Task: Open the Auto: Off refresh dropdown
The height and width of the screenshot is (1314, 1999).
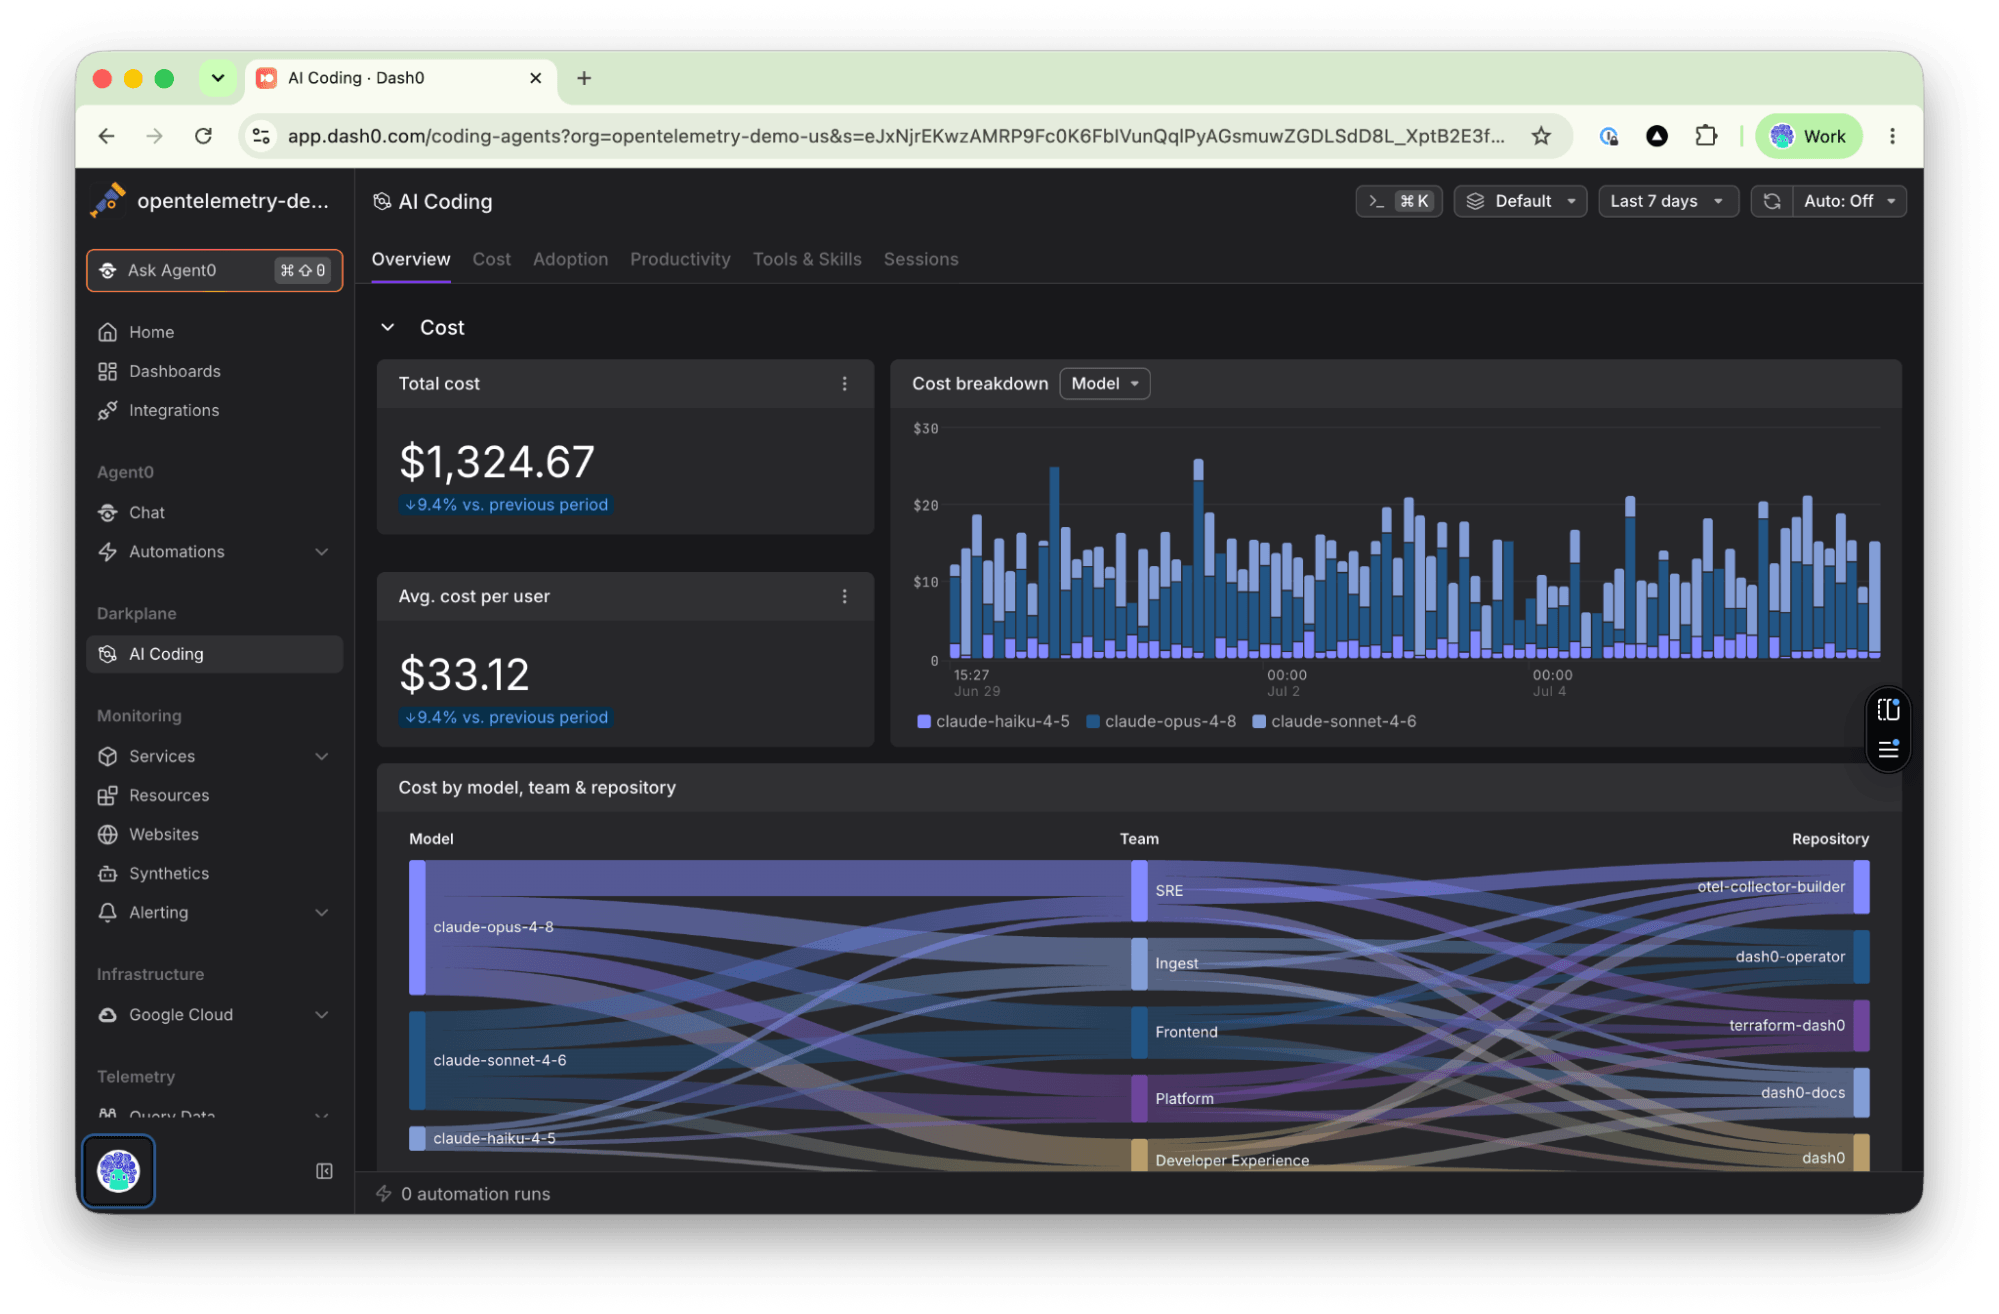Action: pos(1849,201)
